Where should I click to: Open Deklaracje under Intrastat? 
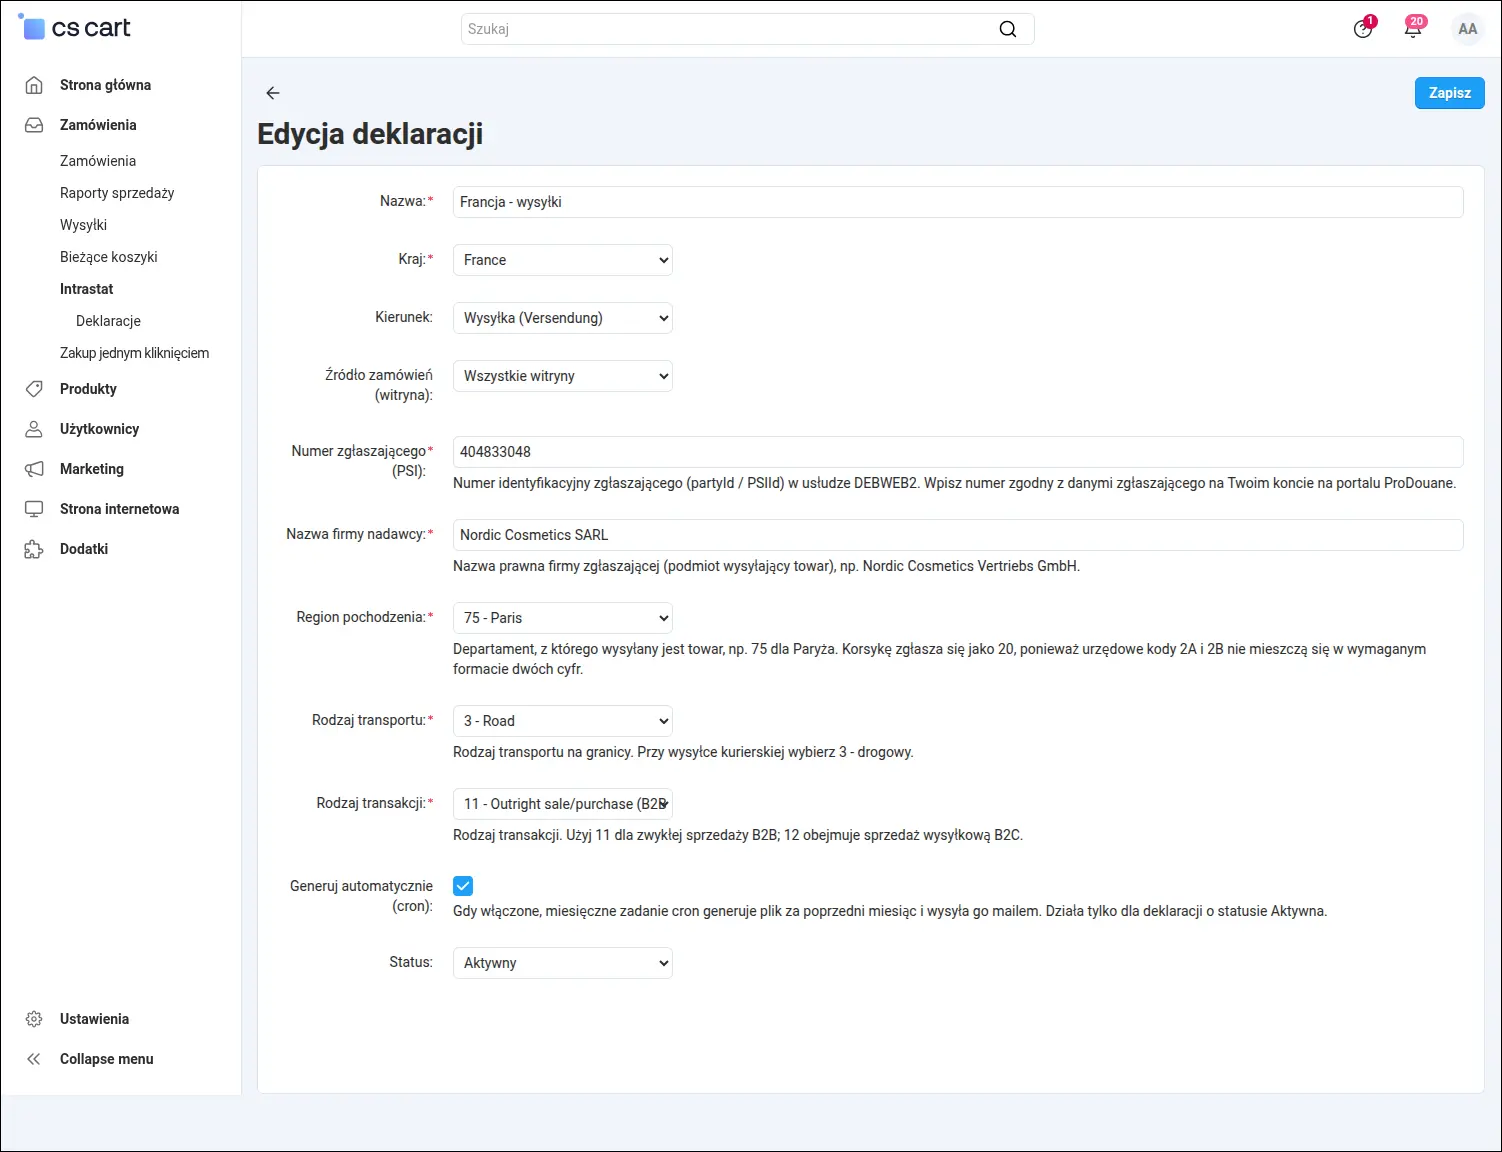tap(108, 321)
